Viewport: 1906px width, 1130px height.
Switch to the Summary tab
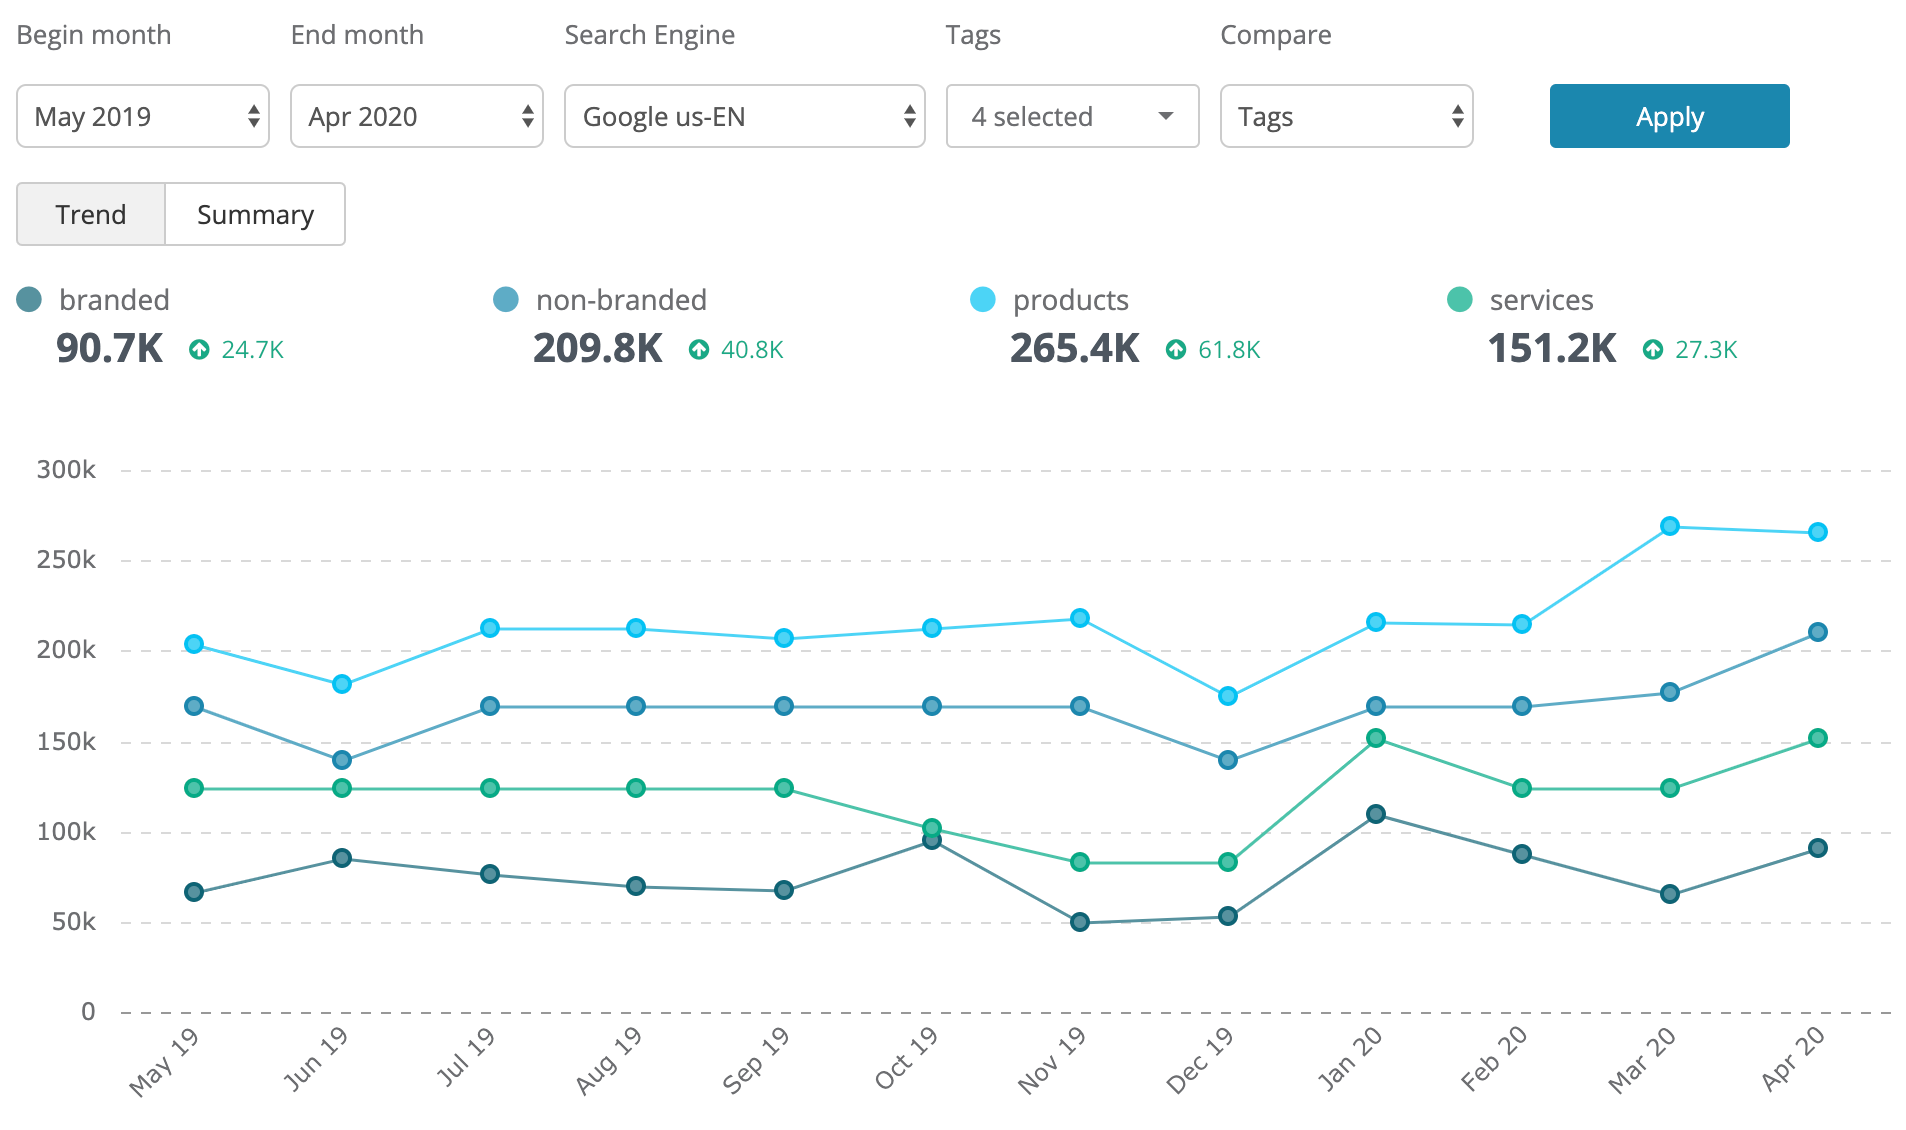click(255, 214)
